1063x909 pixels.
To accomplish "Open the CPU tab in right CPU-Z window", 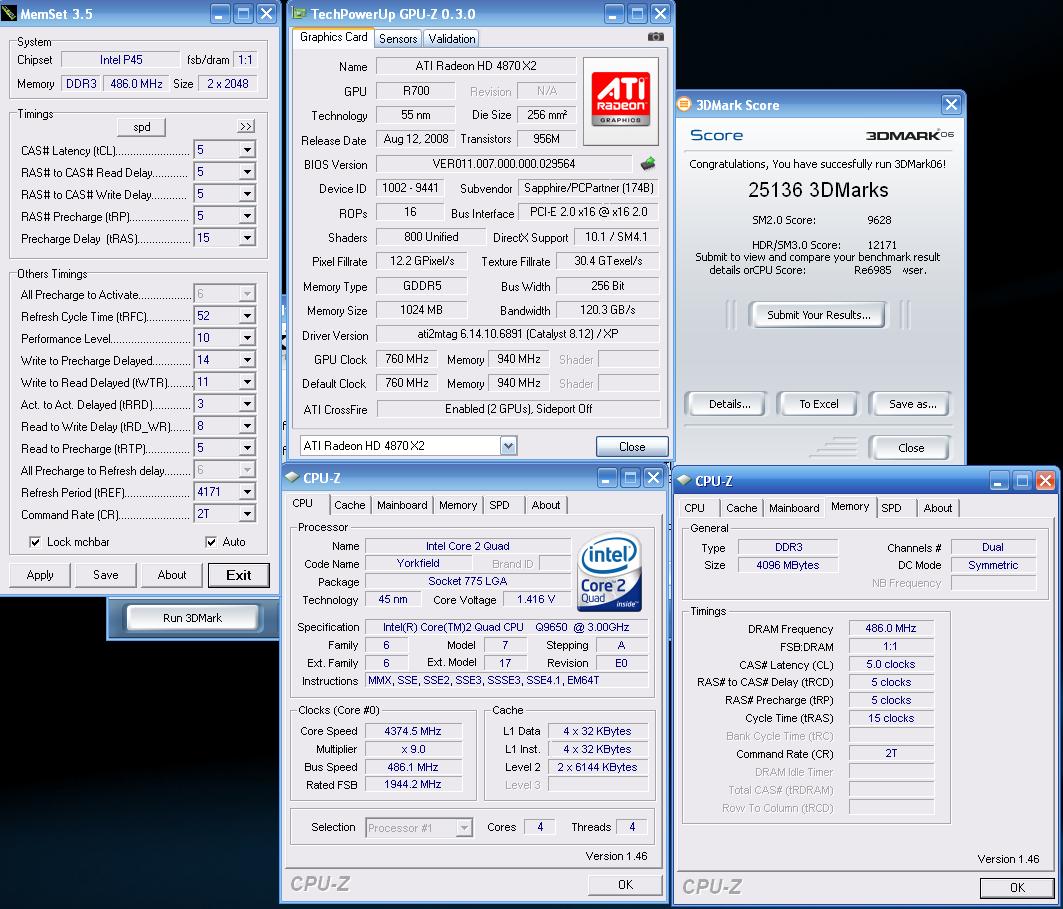I will pos(694,508).
